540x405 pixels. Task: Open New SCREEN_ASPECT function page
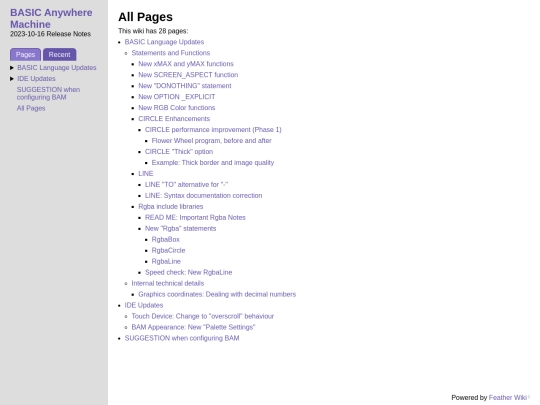click(x=188, y=75)
